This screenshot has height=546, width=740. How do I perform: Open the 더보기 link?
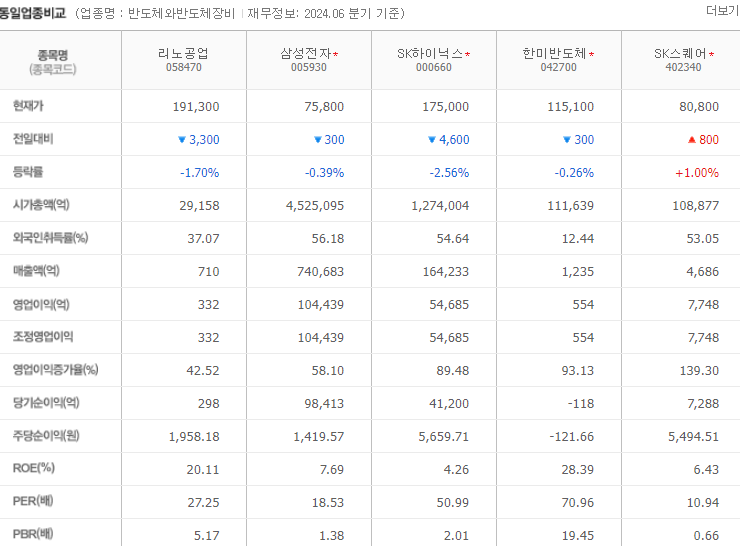coord(723,10)
